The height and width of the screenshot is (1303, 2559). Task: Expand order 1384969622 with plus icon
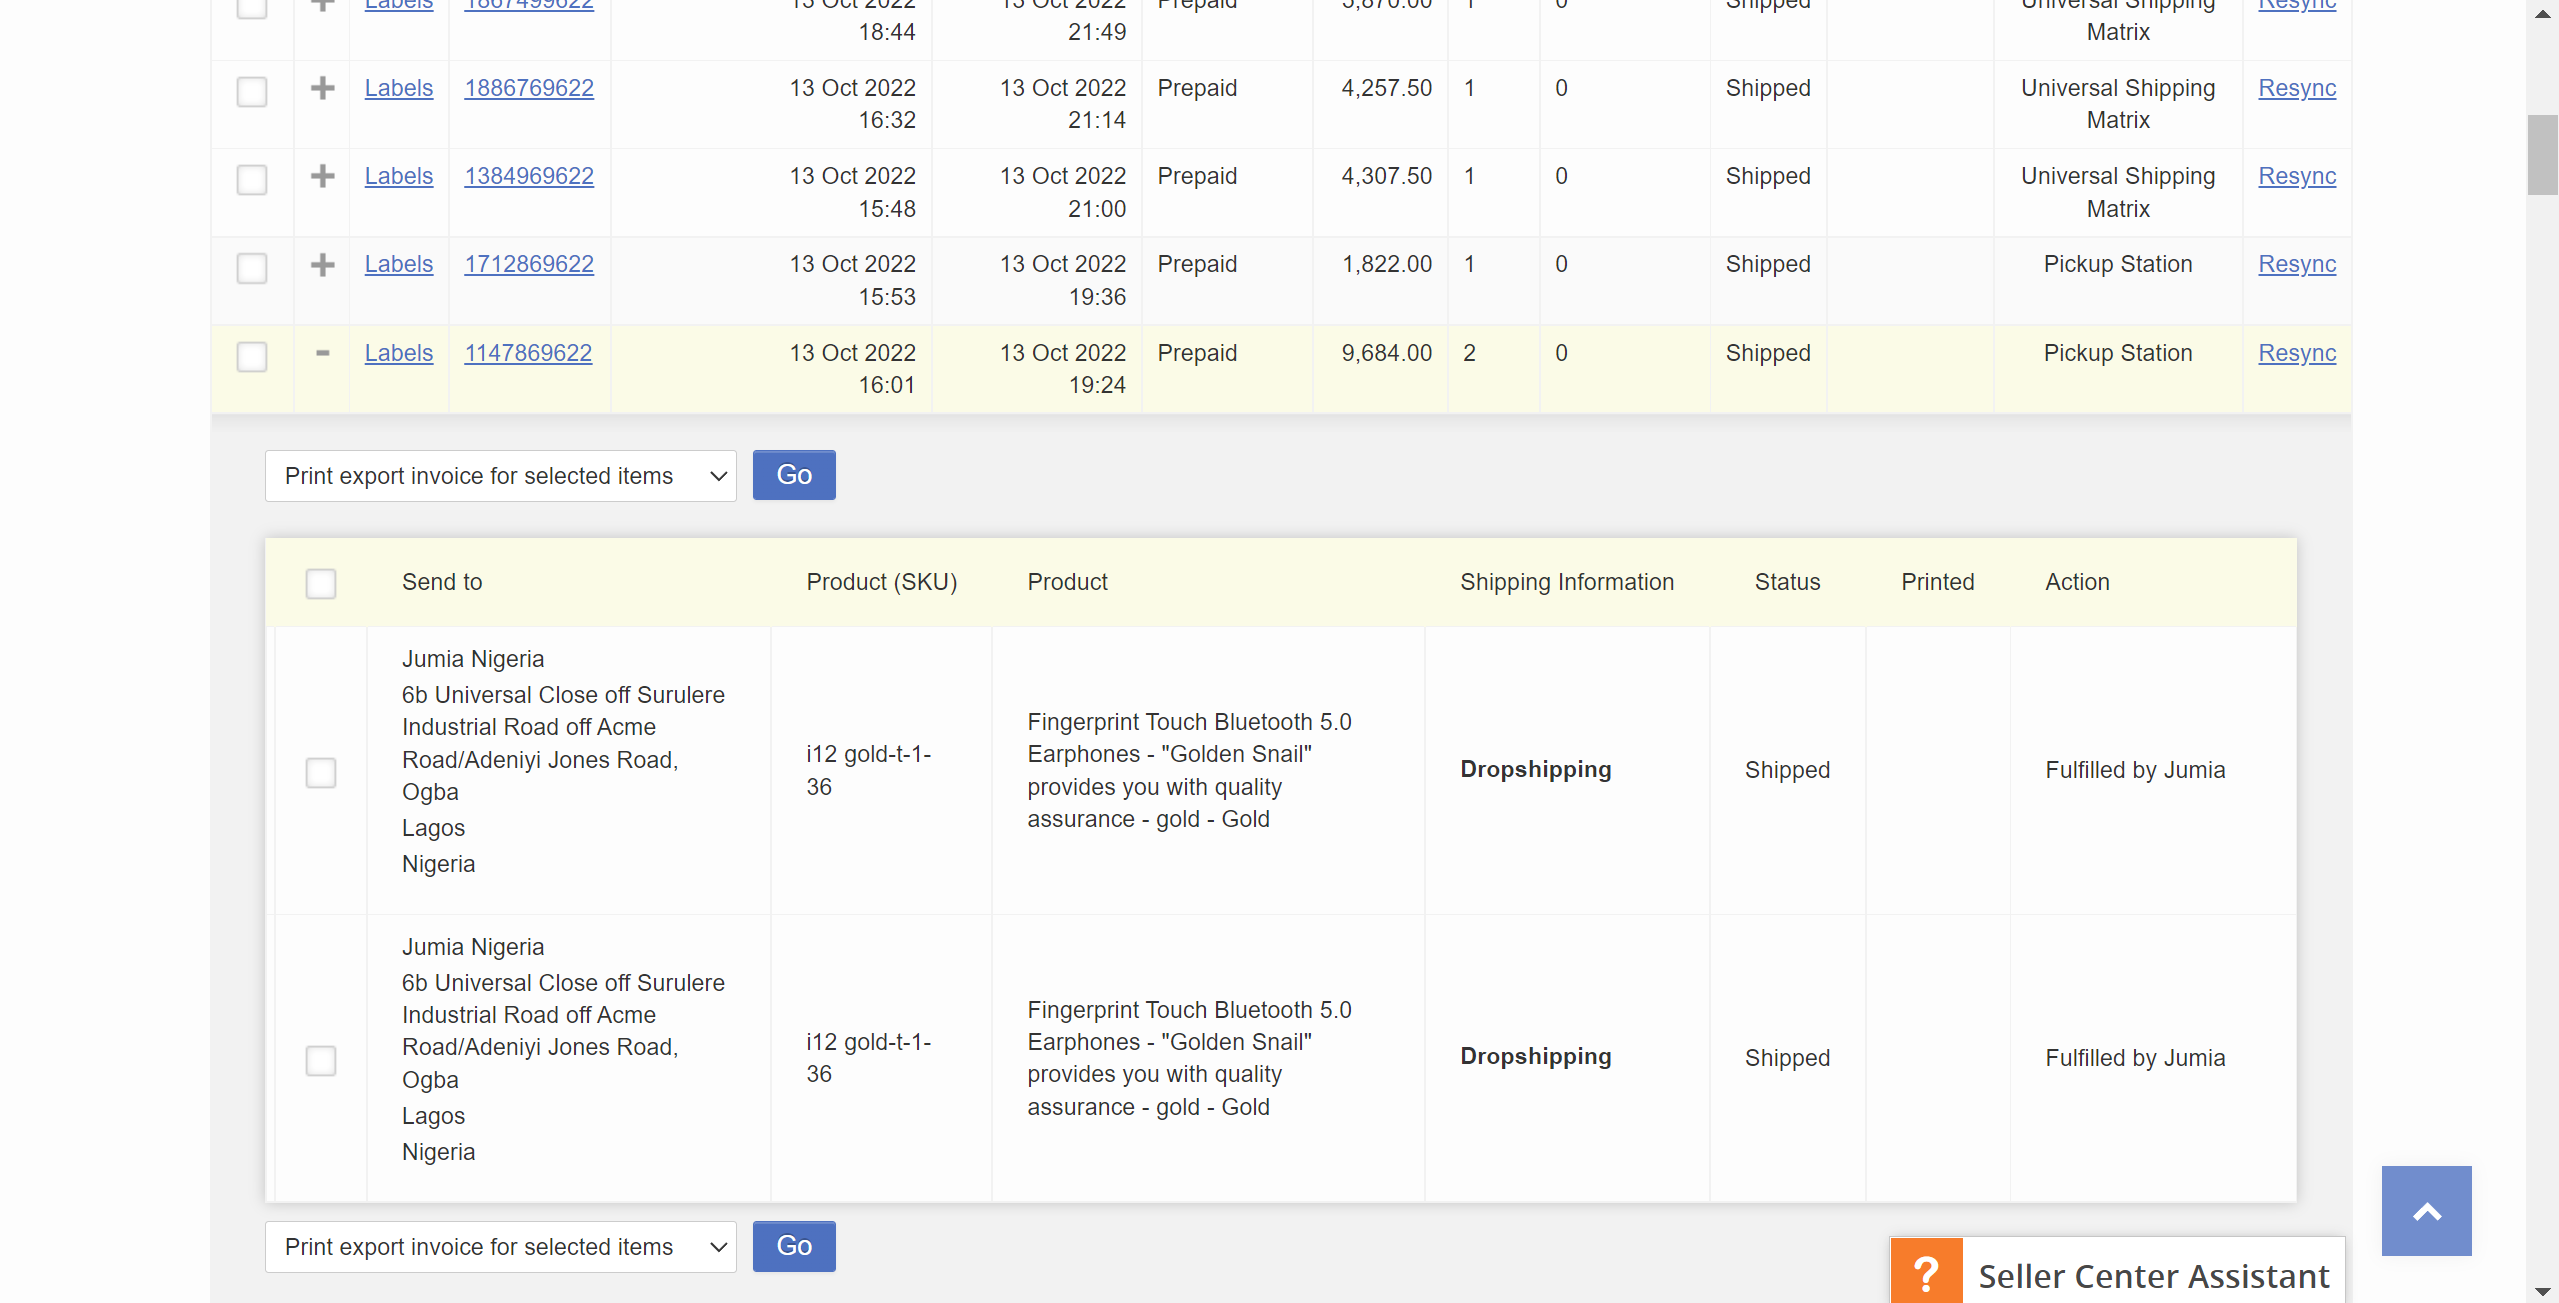322,176
